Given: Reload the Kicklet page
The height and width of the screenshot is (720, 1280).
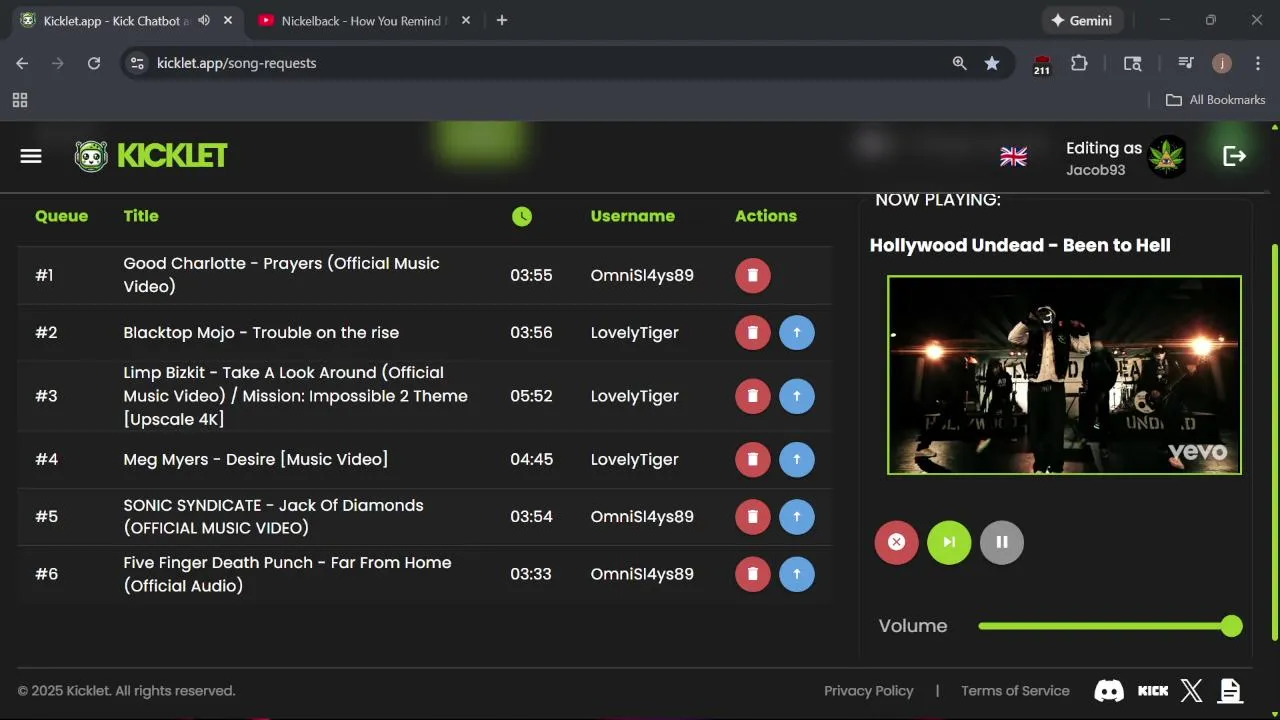Looking at the screenshot, I should tap(94, 63).
